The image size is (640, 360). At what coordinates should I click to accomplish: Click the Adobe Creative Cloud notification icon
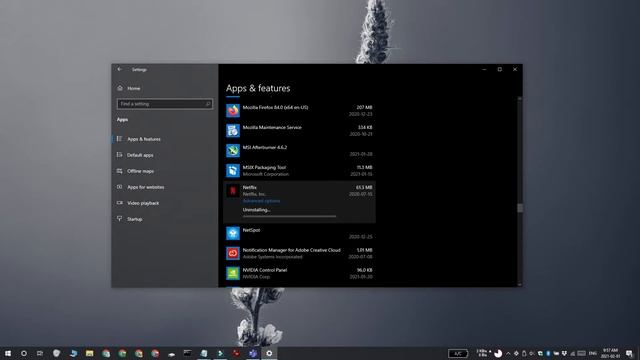[x=233, y=253]
